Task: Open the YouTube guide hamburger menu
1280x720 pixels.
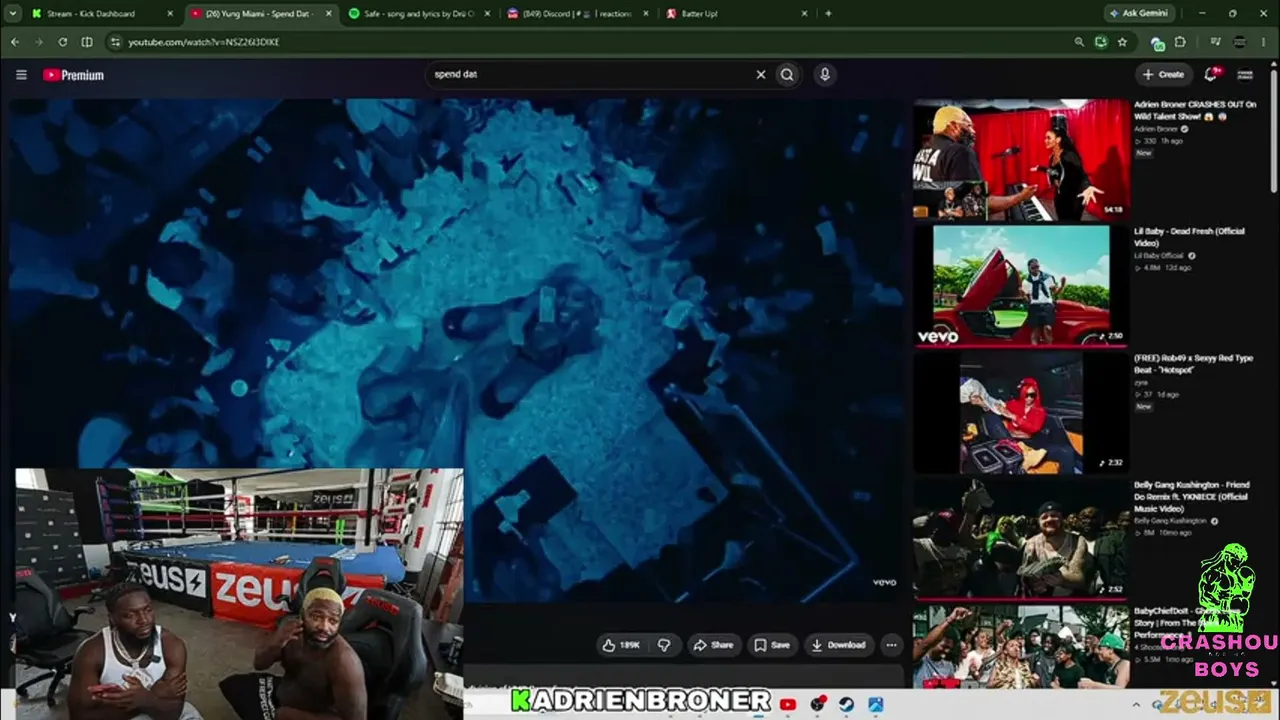Action: coord(21,75)
